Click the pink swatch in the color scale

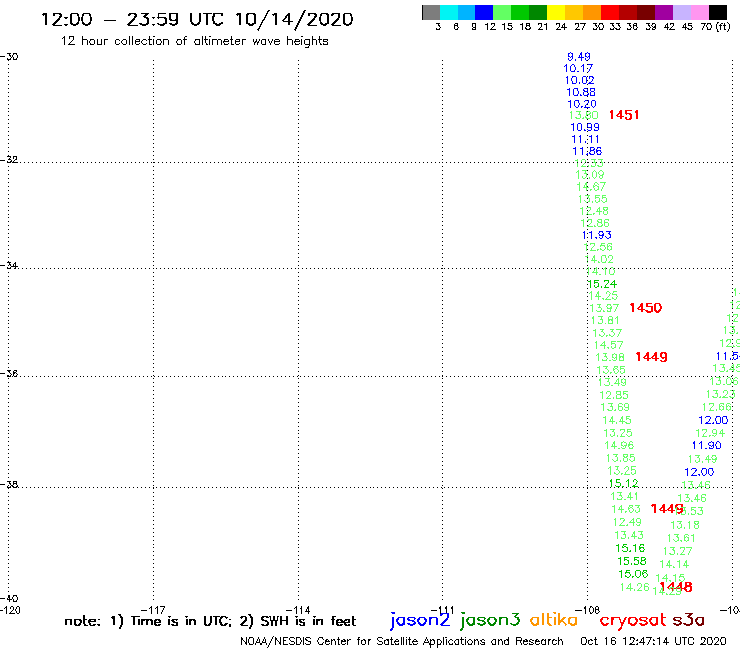coord(699,12)
